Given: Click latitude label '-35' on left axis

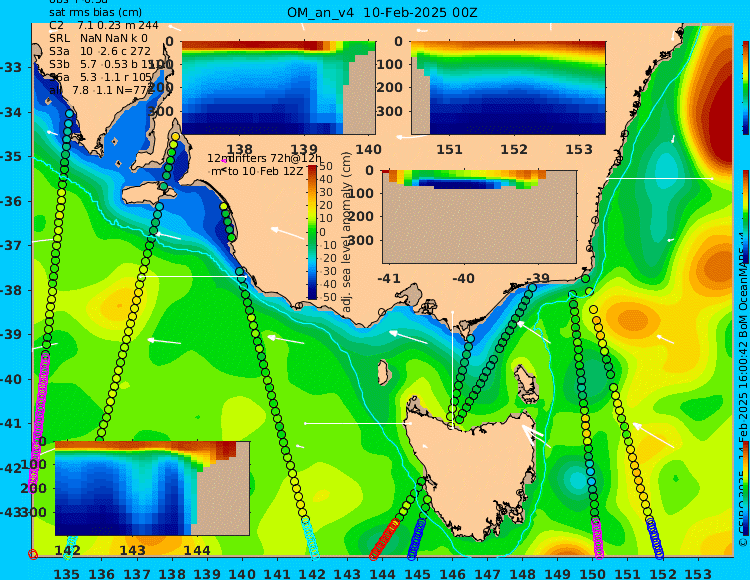Looking at the screenshot, I should (x=11, y=156).
